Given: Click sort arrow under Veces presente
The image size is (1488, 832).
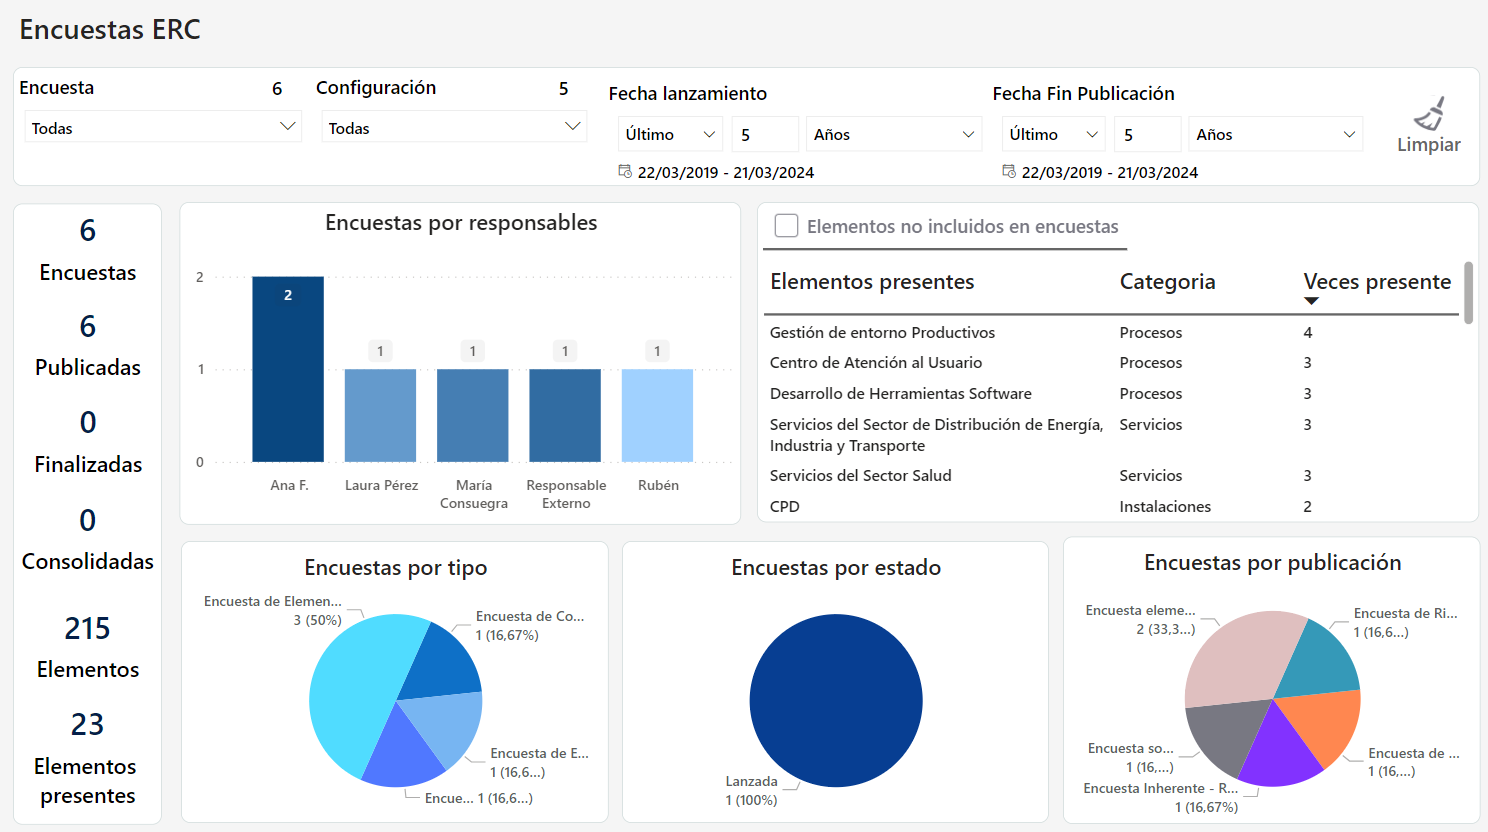Looking at the screenshot, I should (x=1311, y=301).
